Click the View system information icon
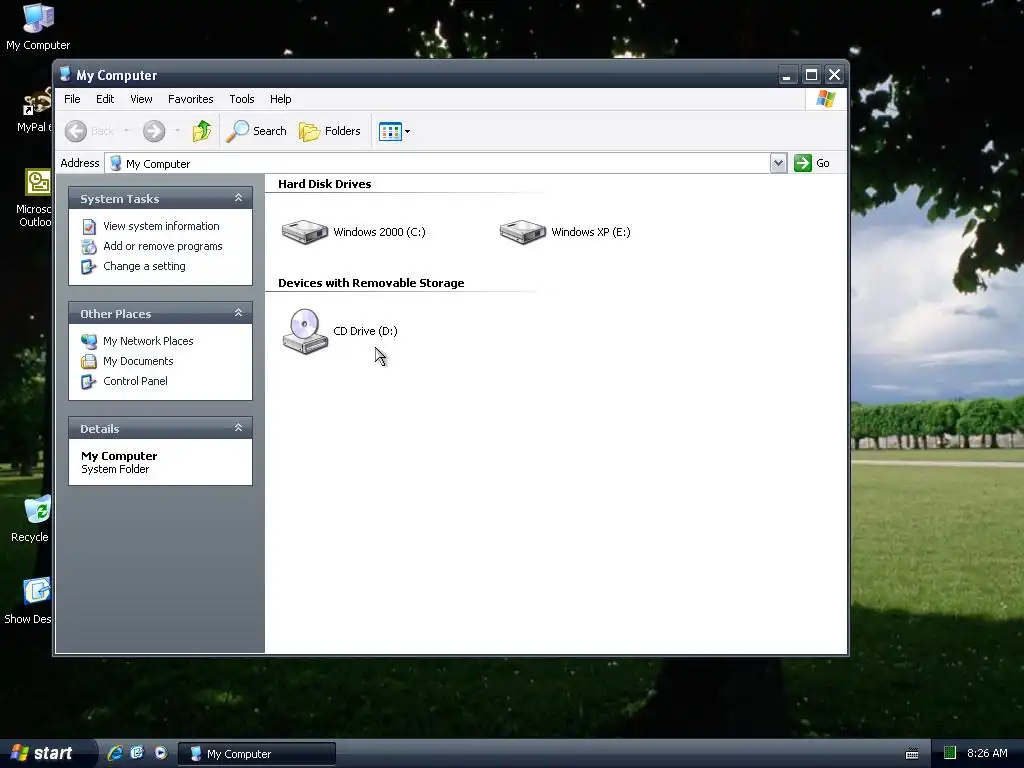 pos(89,227)
